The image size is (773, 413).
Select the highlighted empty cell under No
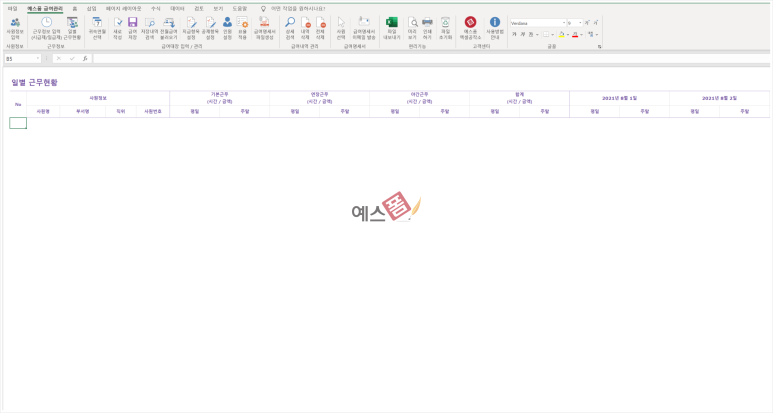click(18, 123)
